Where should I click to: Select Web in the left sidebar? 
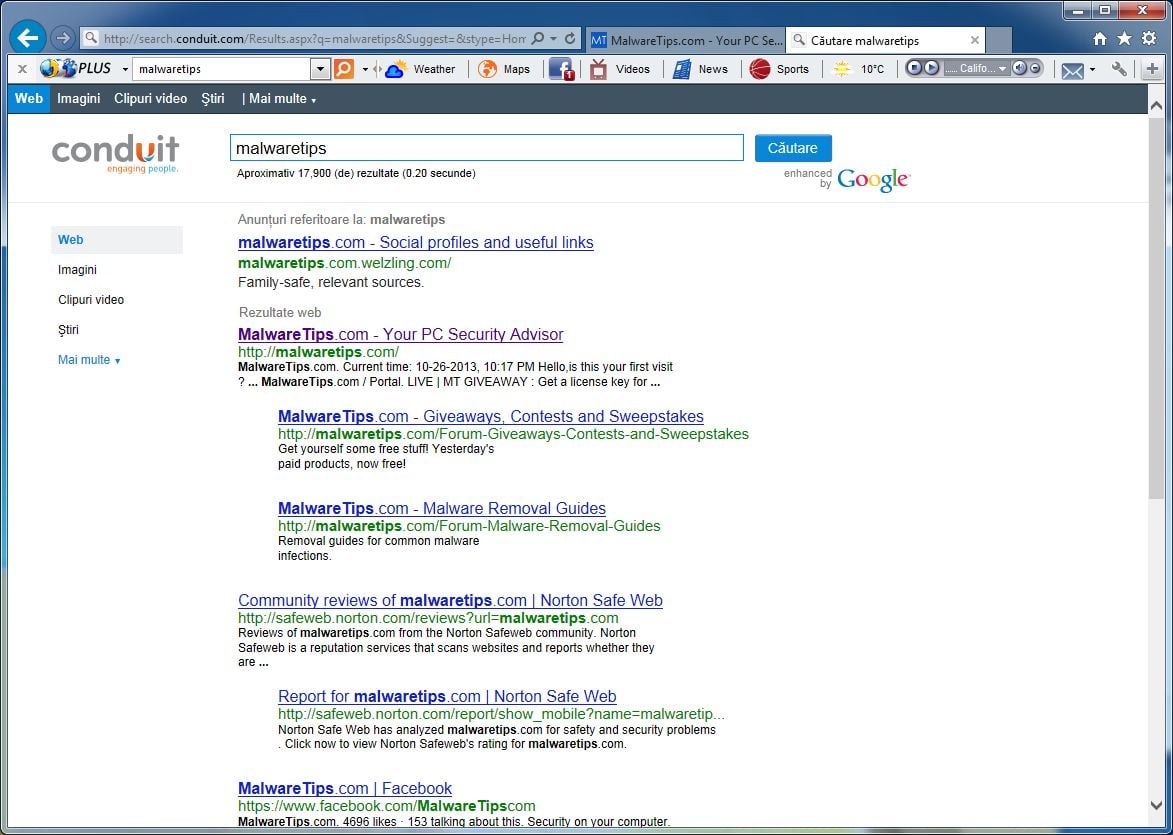point(117,240)
